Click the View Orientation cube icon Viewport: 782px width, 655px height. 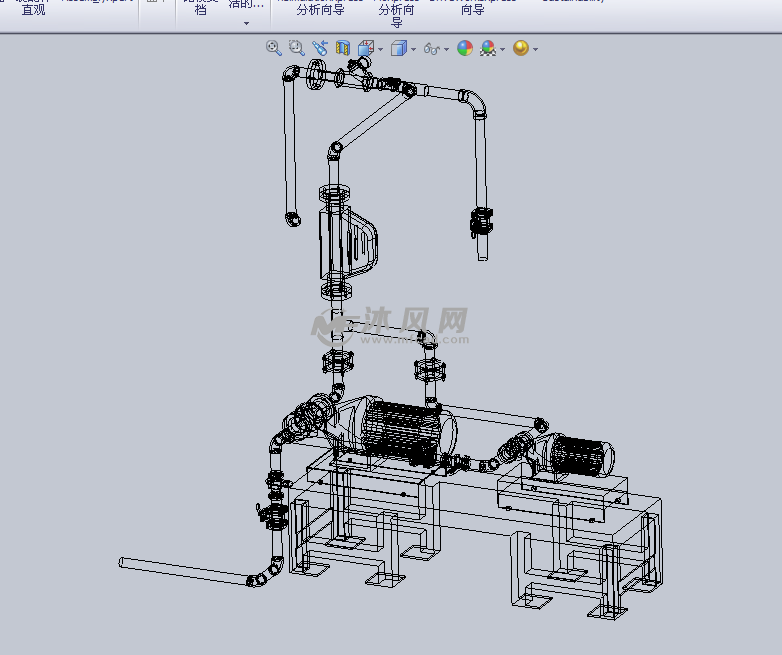coord(366,48)
